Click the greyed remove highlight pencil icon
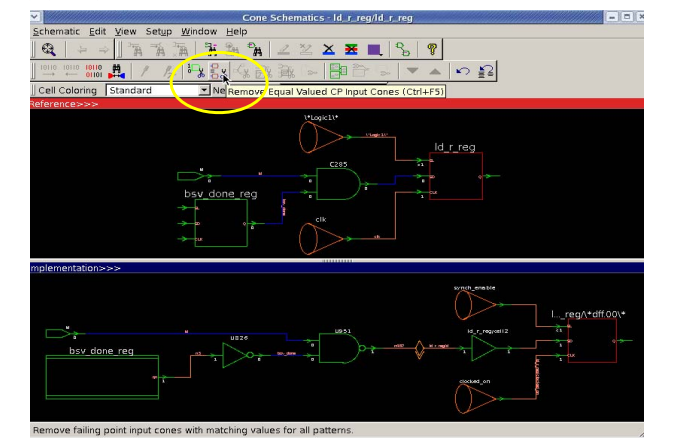 pos(306,50)
